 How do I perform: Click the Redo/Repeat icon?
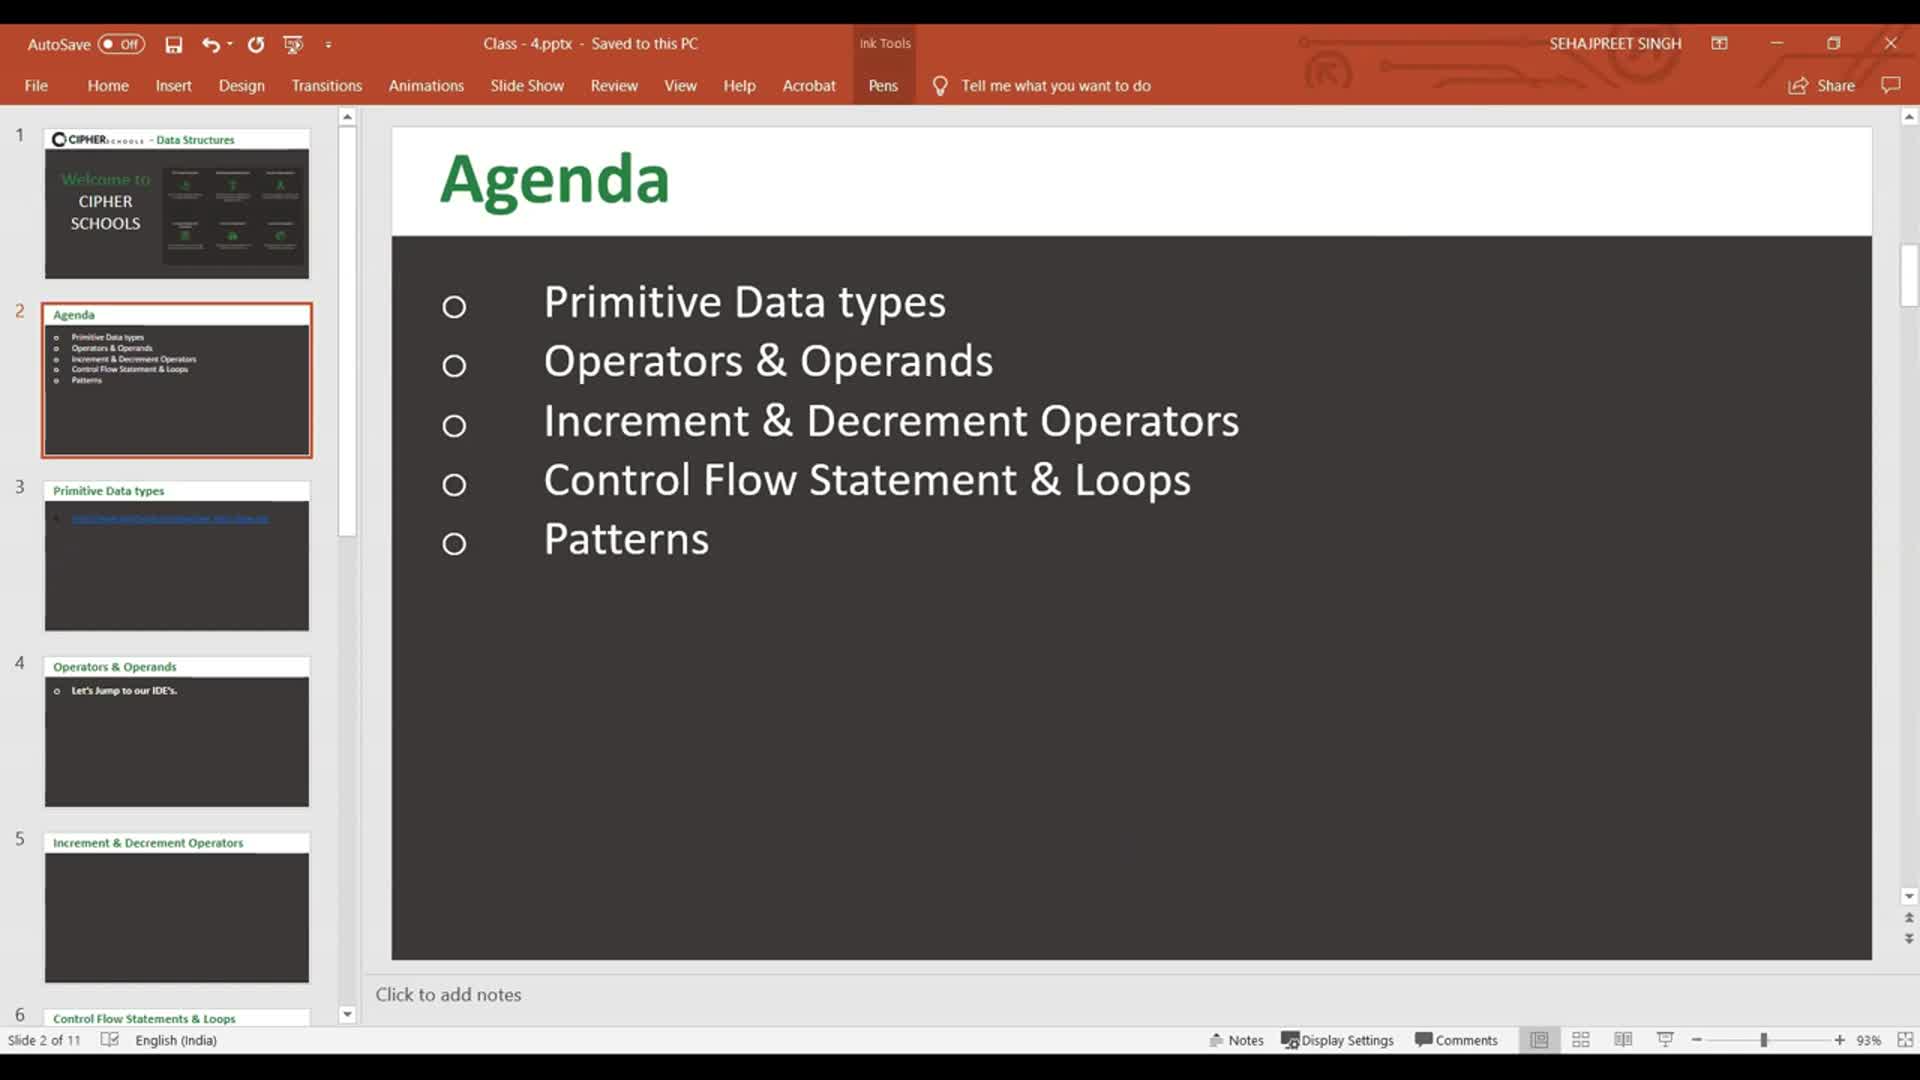point(256,44)
